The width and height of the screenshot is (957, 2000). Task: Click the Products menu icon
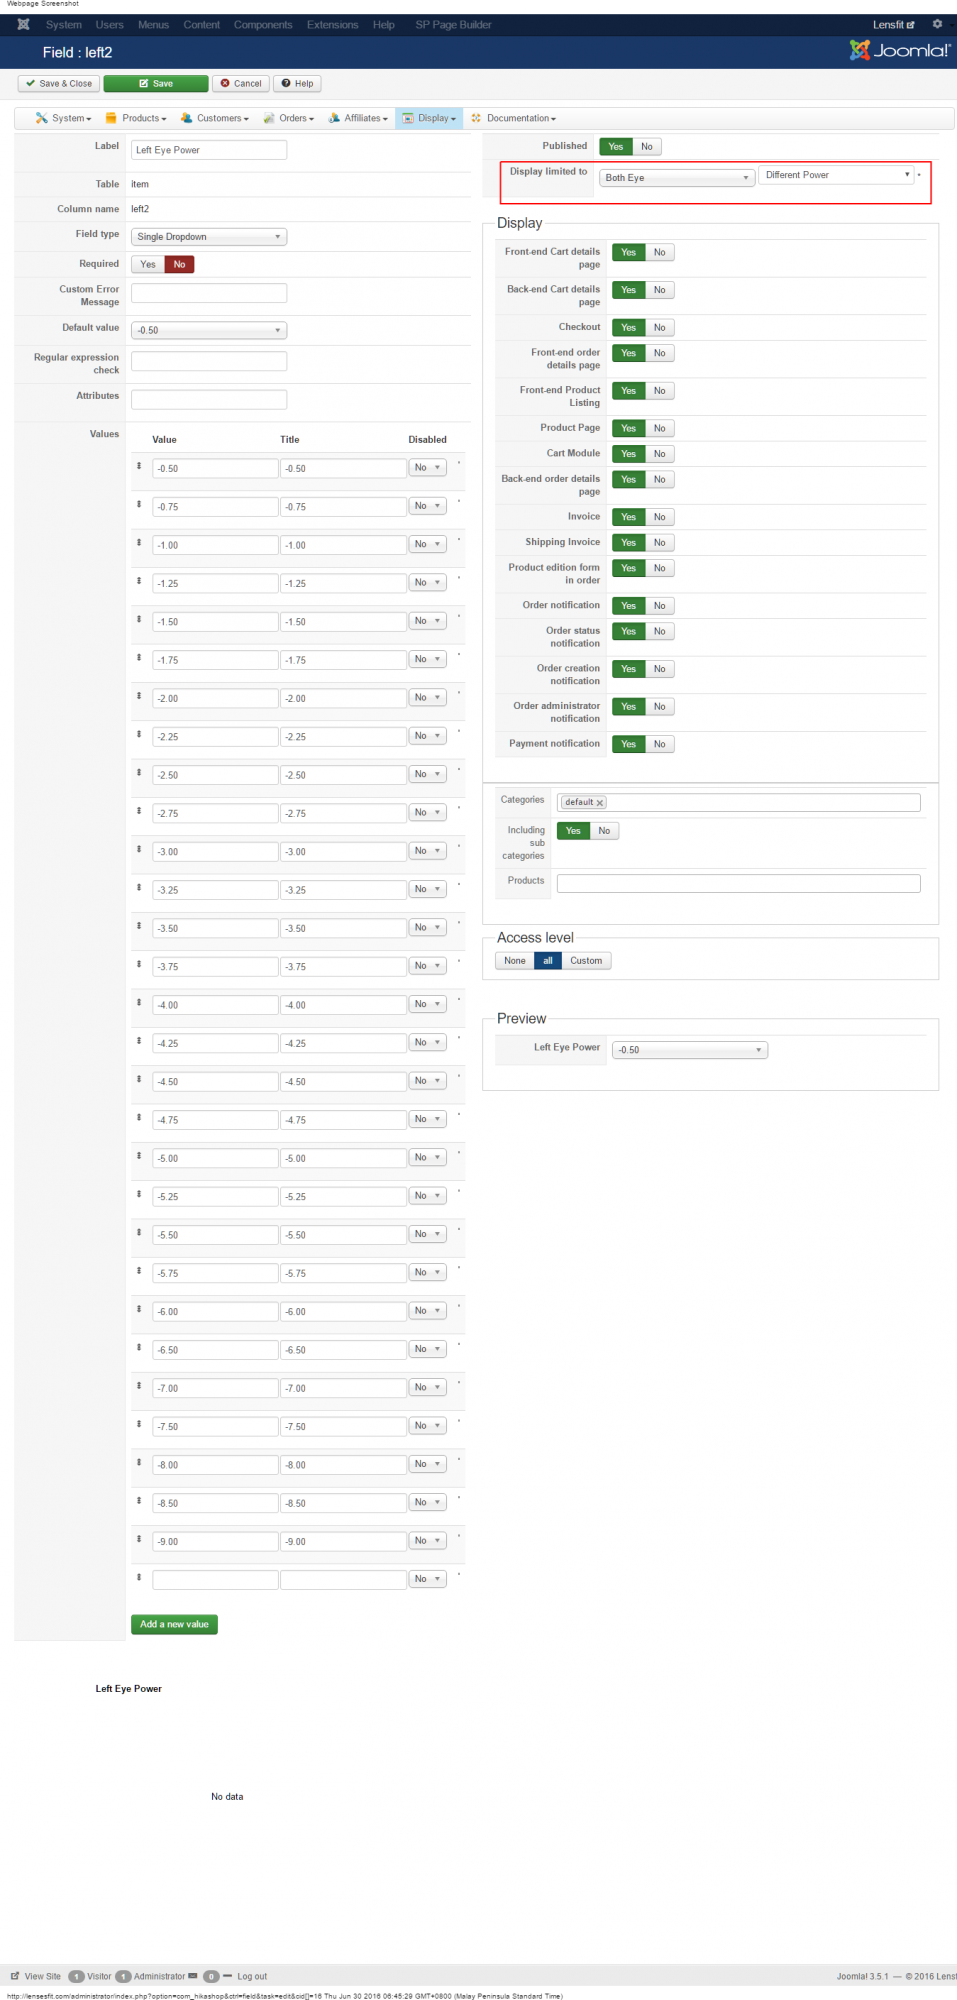tap(113, 118)
